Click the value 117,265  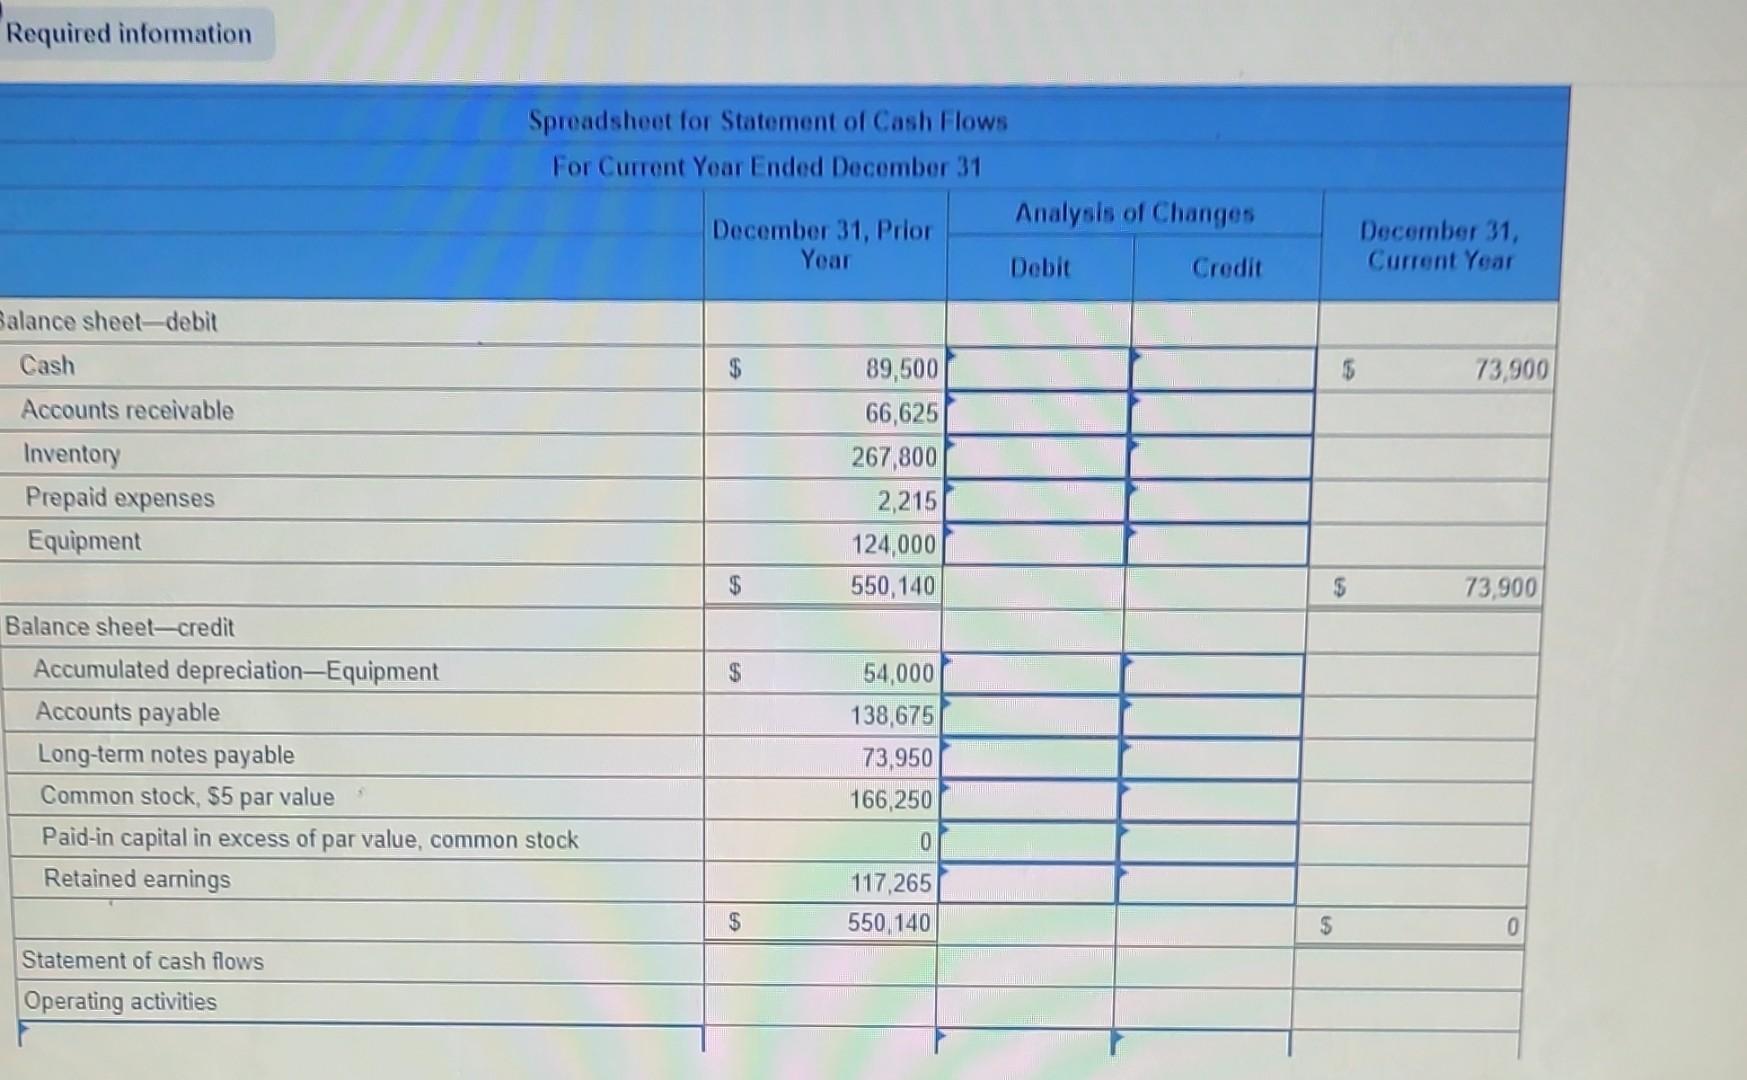(890, 883)
